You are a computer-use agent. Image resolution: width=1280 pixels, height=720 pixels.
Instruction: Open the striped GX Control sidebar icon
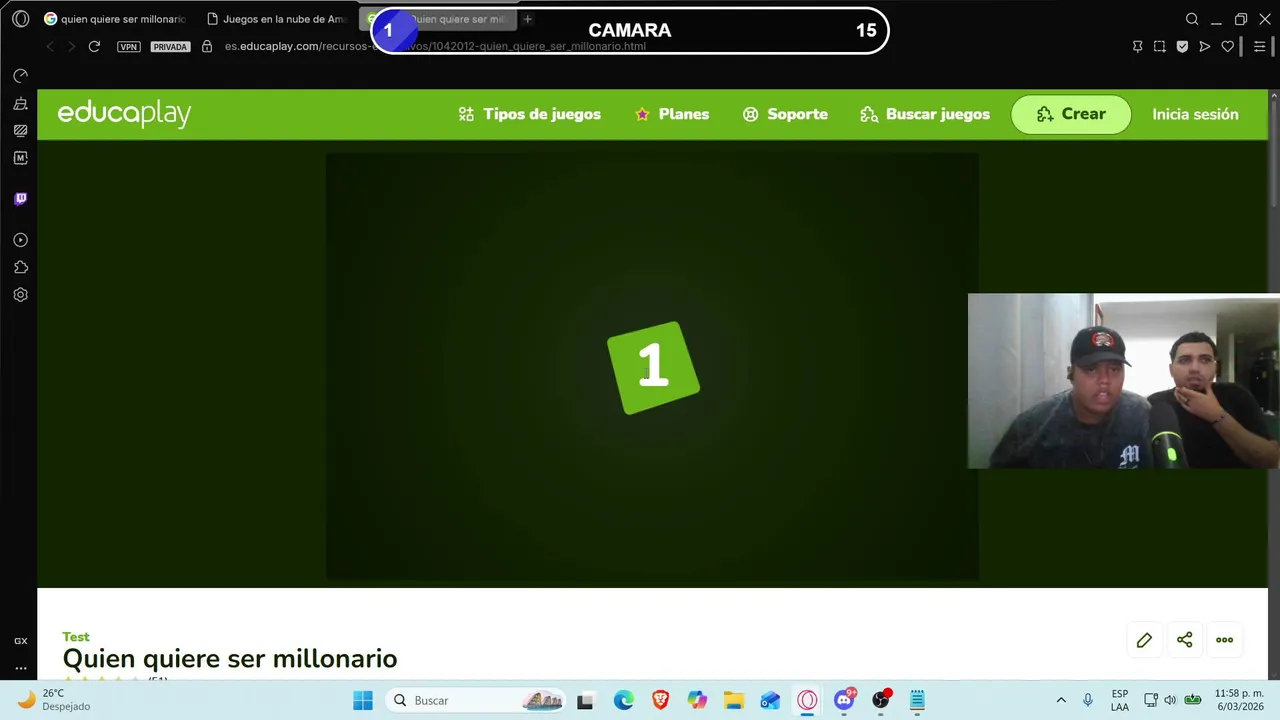pos(20,130)
